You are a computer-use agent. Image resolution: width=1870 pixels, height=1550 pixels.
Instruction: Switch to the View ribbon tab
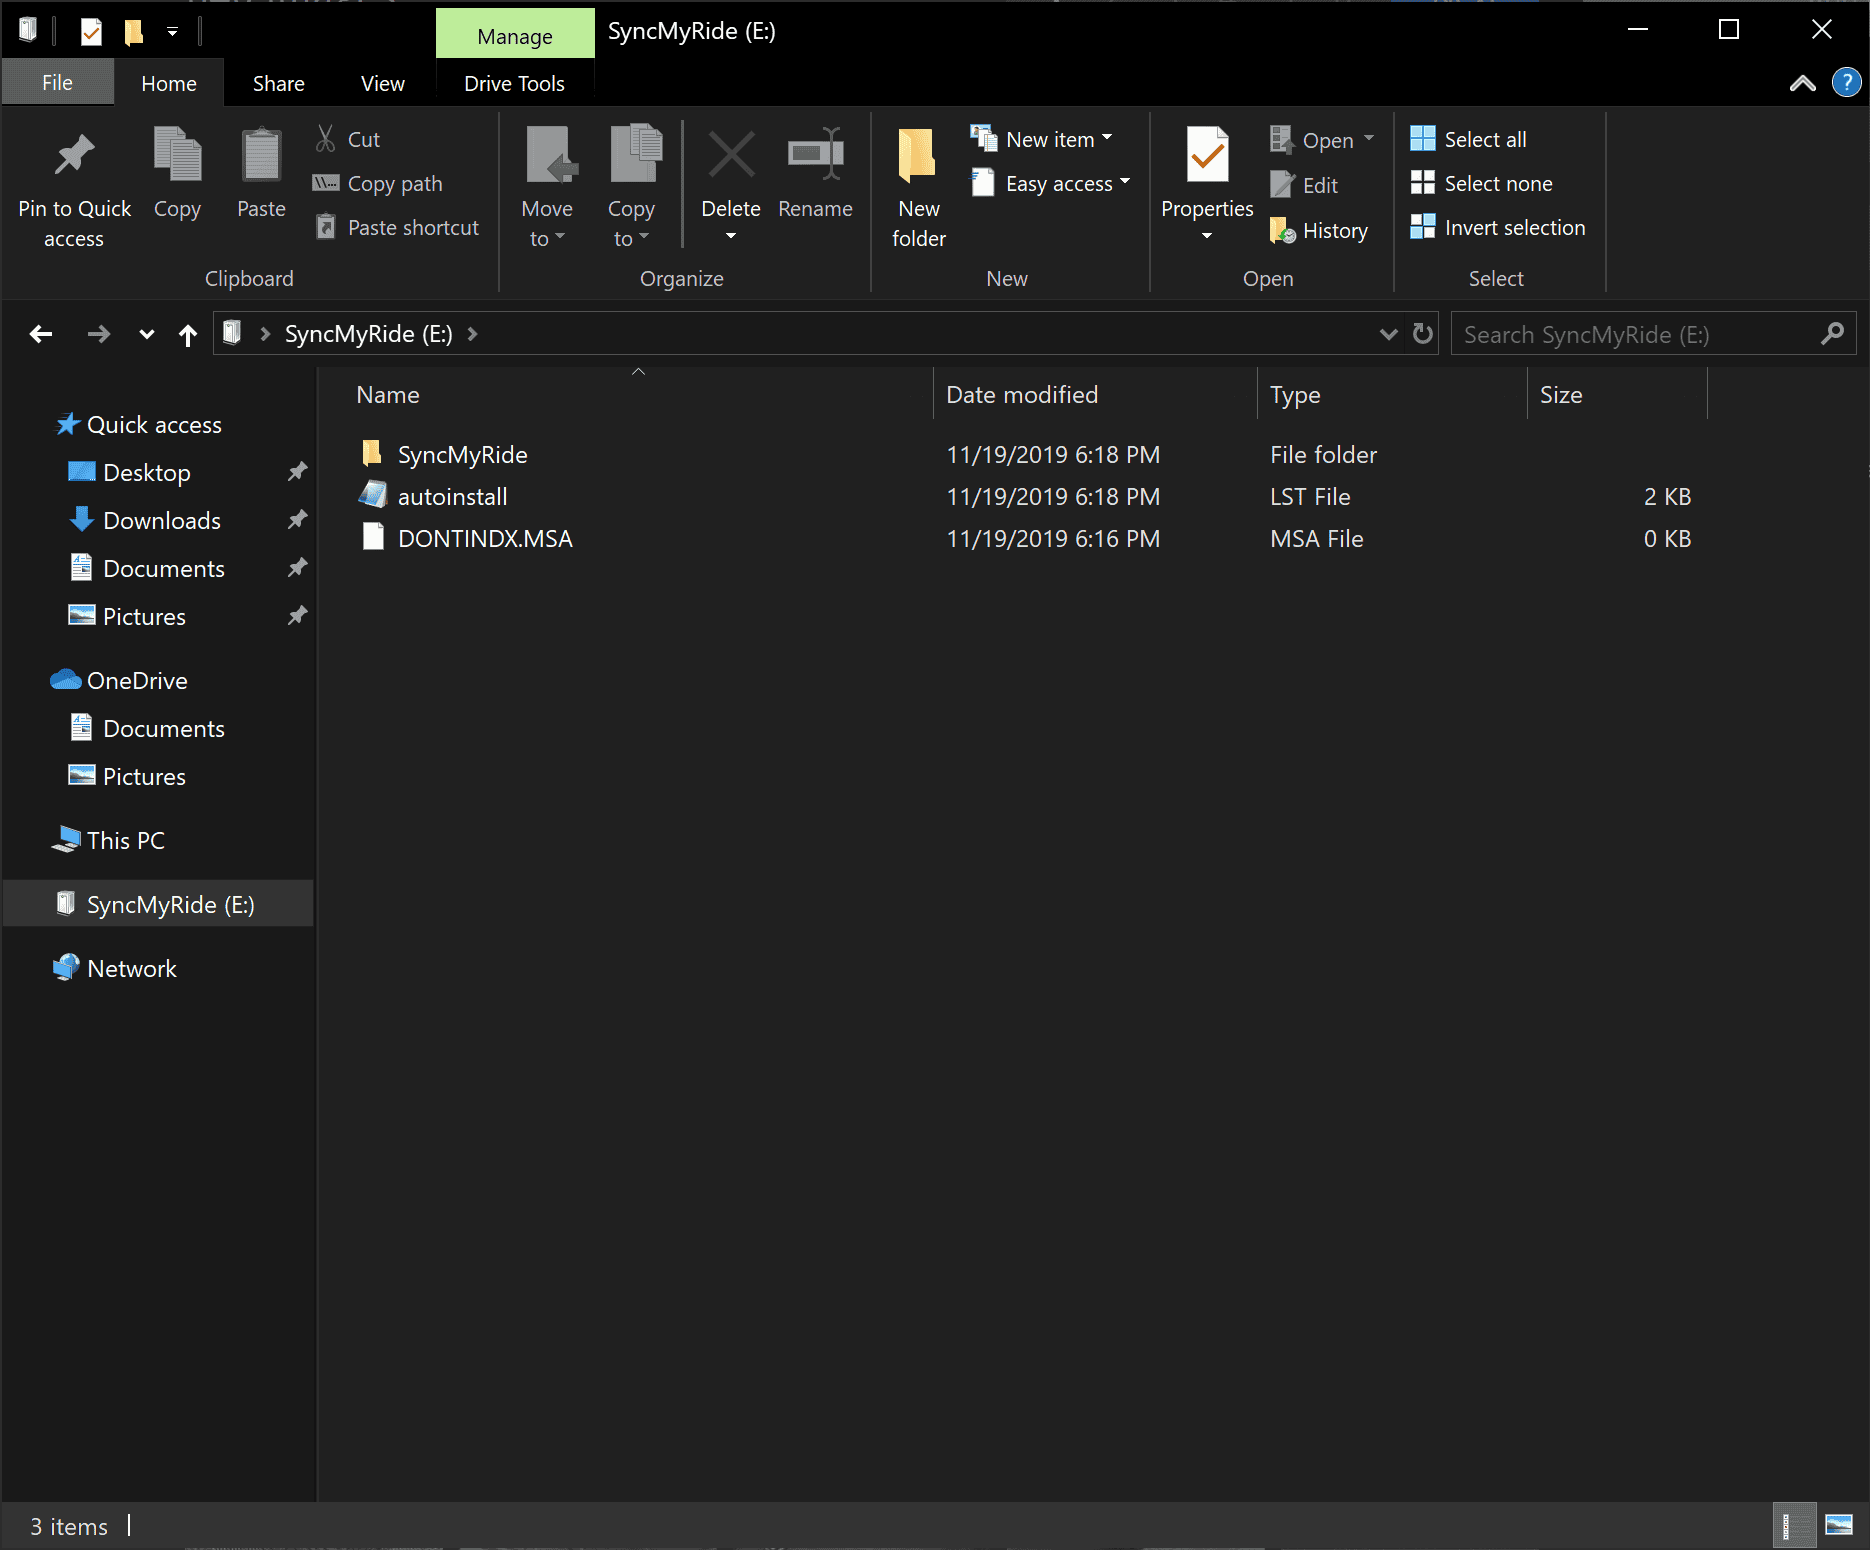click(382, 84)
